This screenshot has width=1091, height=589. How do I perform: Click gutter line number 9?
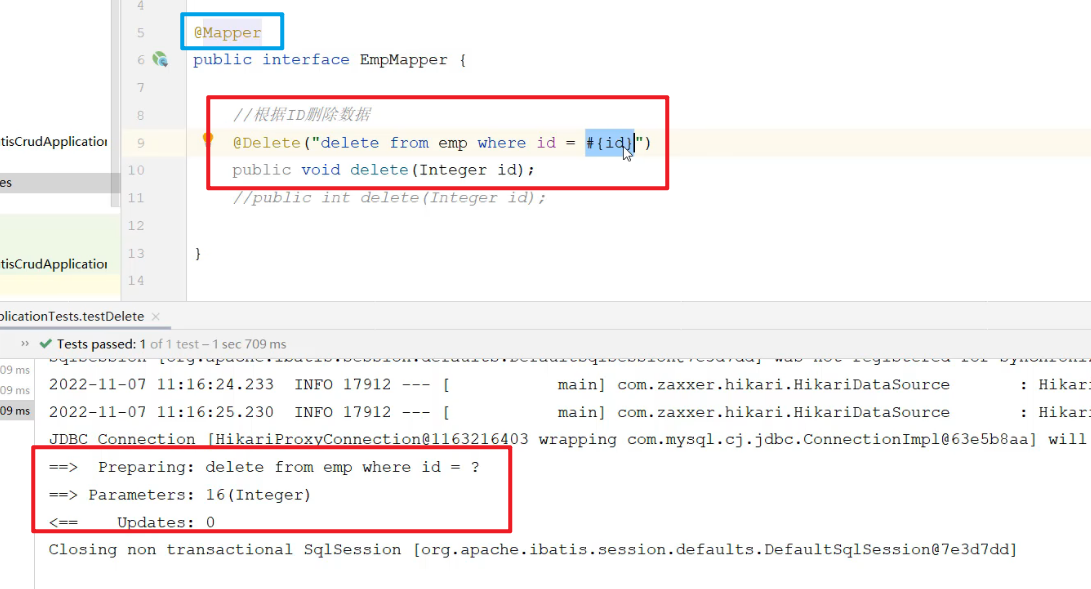[140, 143]
